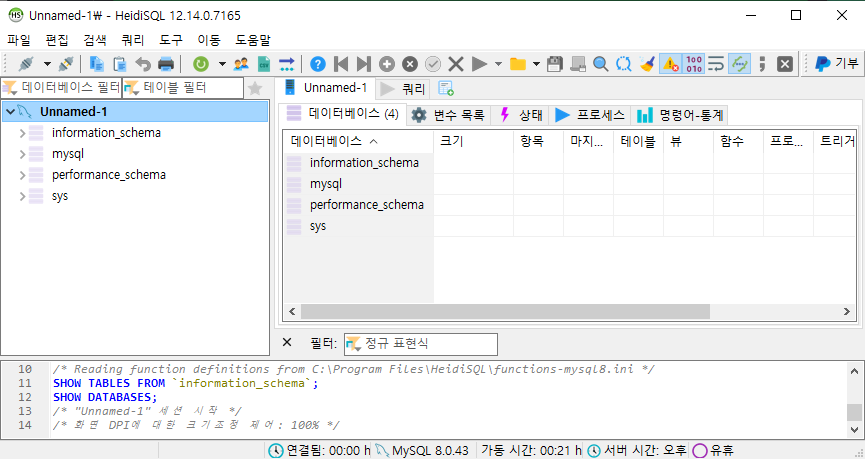The width and height of the screenshot is (865, 459).
Task: Sort by 데이터베이스 column header
Action: 359,141
